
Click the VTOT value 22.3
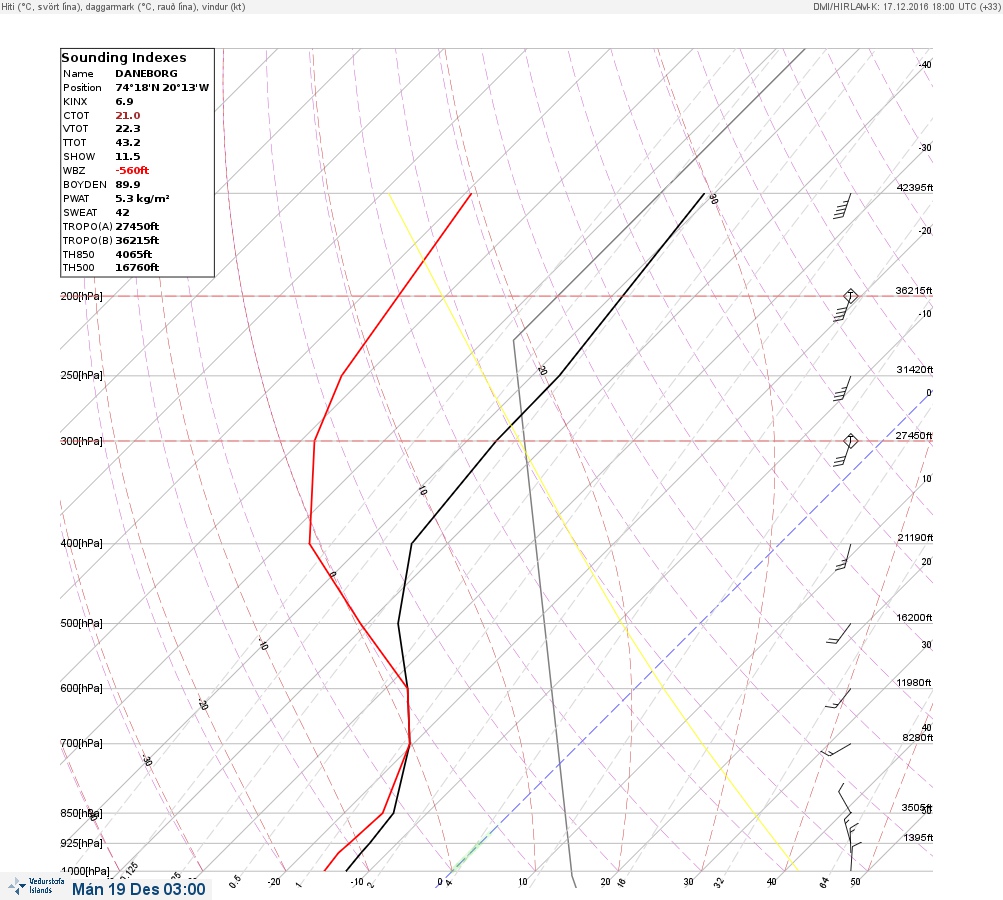click(x=127, y=129)
